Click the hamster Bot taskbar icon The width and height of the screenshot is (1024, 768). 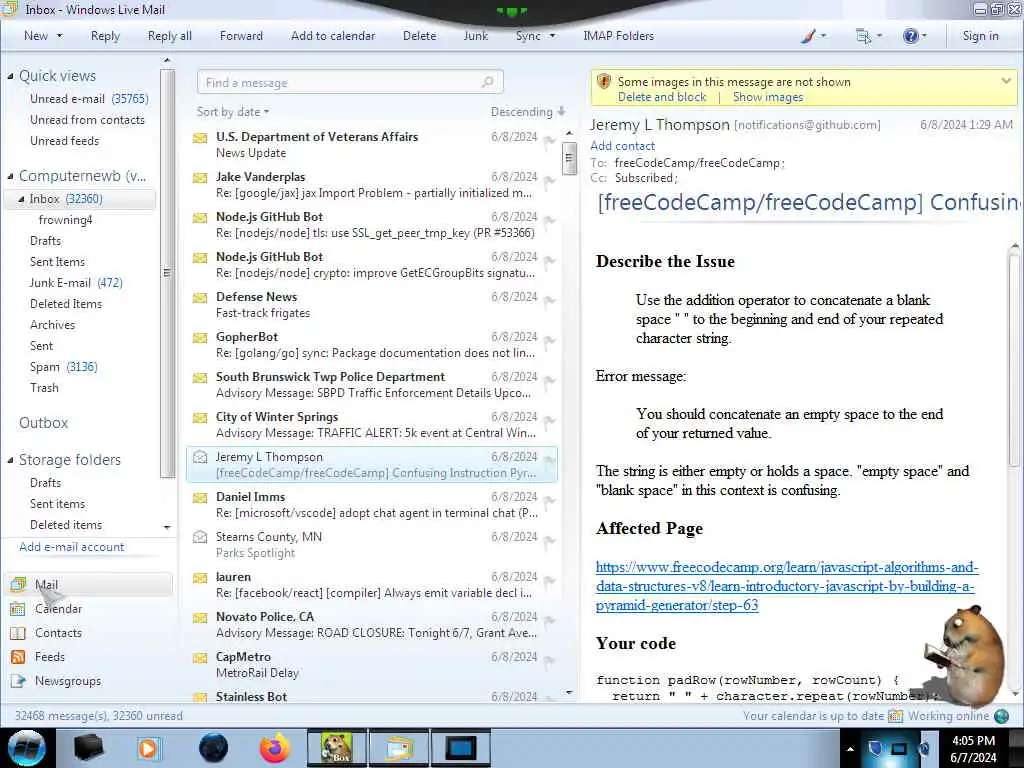click(336, 748)
